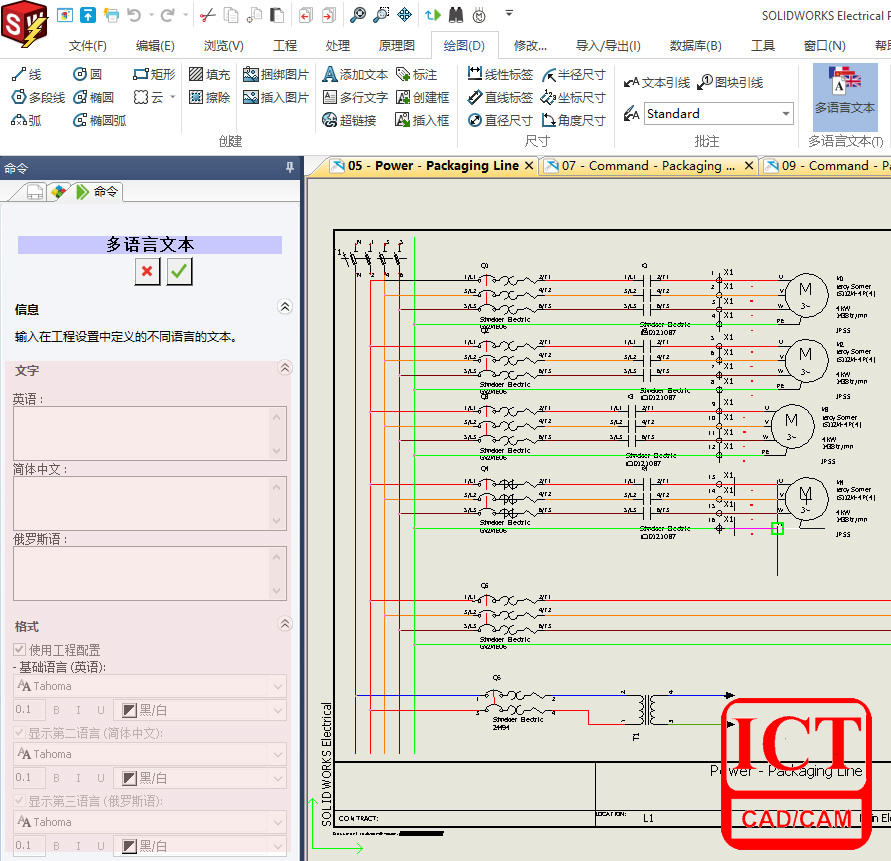Click 超链接 hyperlink tool
891x861 pixels.
(x=349, y=120)
